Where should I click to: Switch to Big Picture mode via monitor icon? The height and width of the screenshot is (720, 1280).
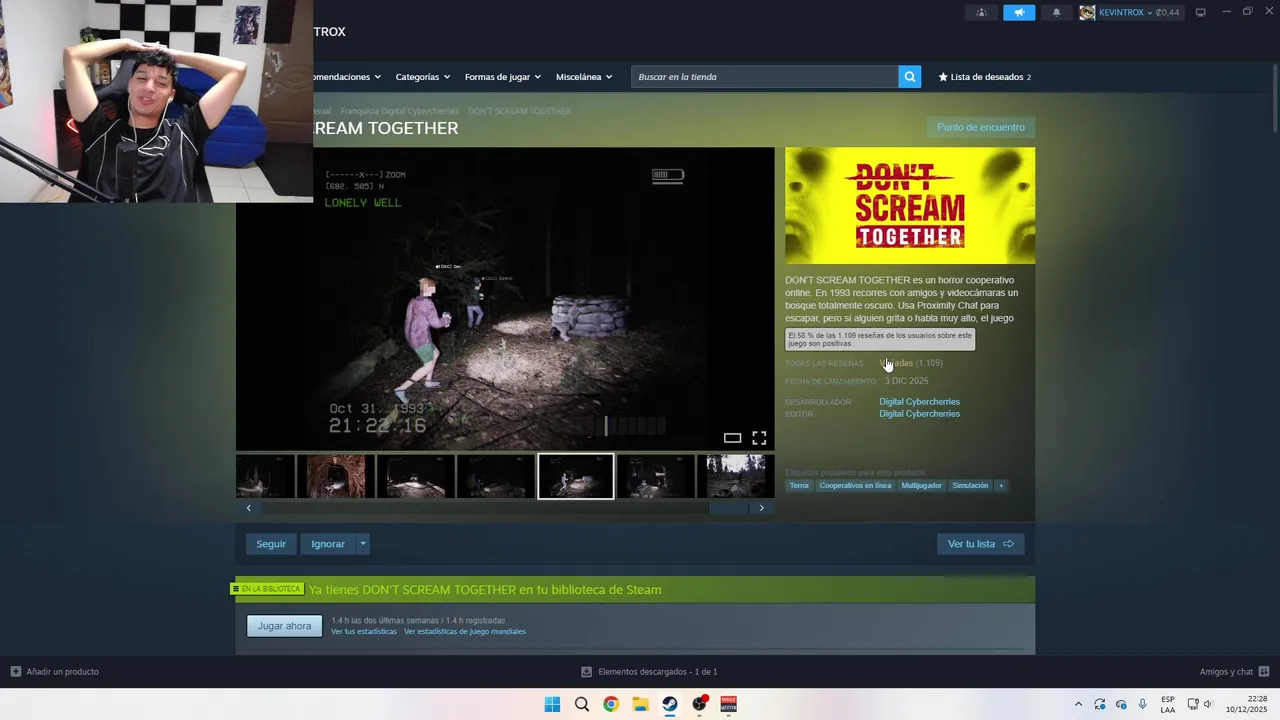1201,12
